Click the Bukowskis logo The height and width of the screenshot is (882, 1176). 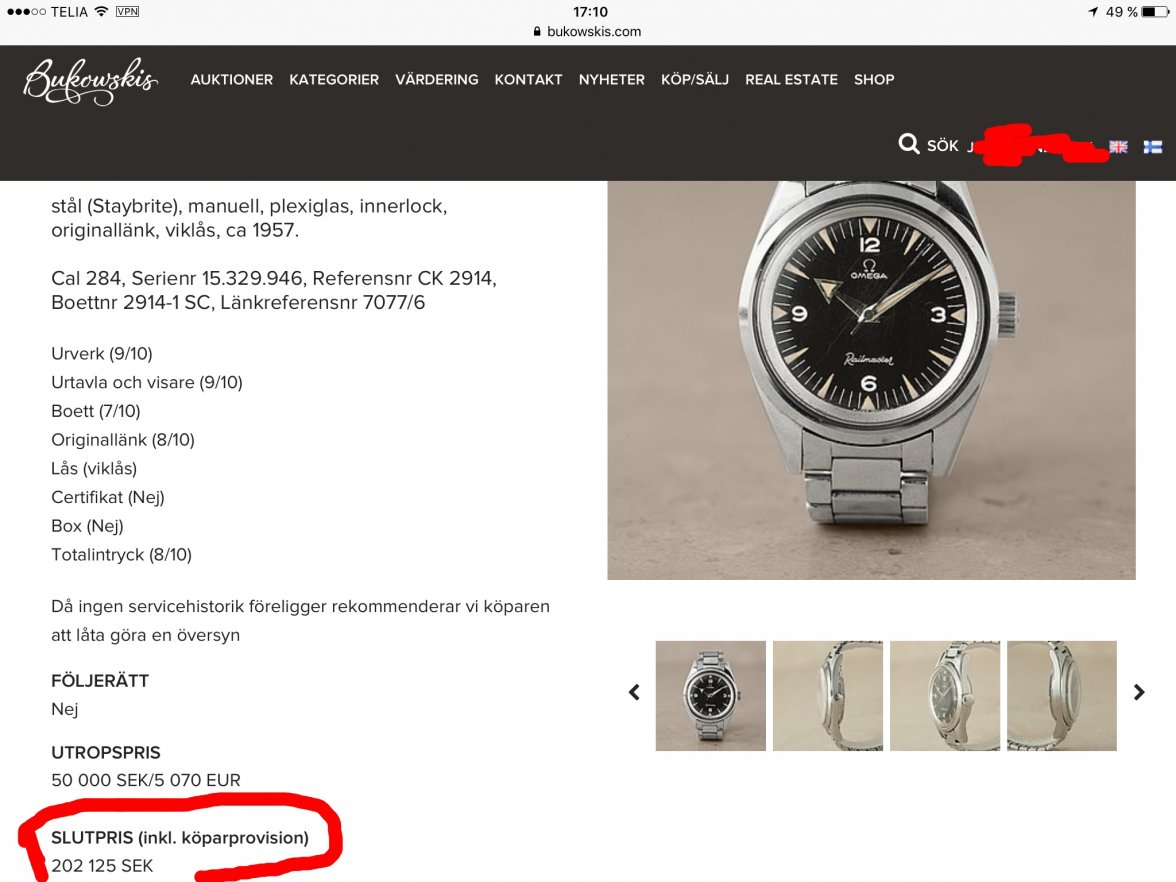91,81
